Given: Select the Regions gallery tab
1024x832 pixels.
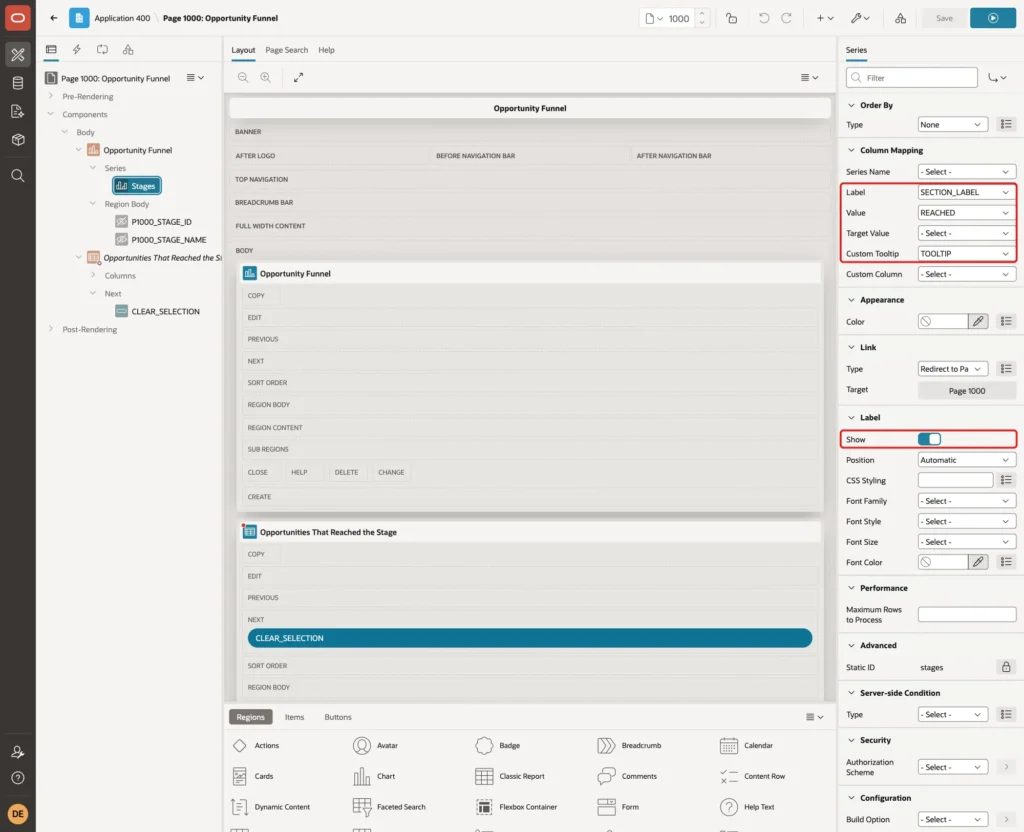Looking at the screenshot, I should pyautogui.click(x=250, y=717).
